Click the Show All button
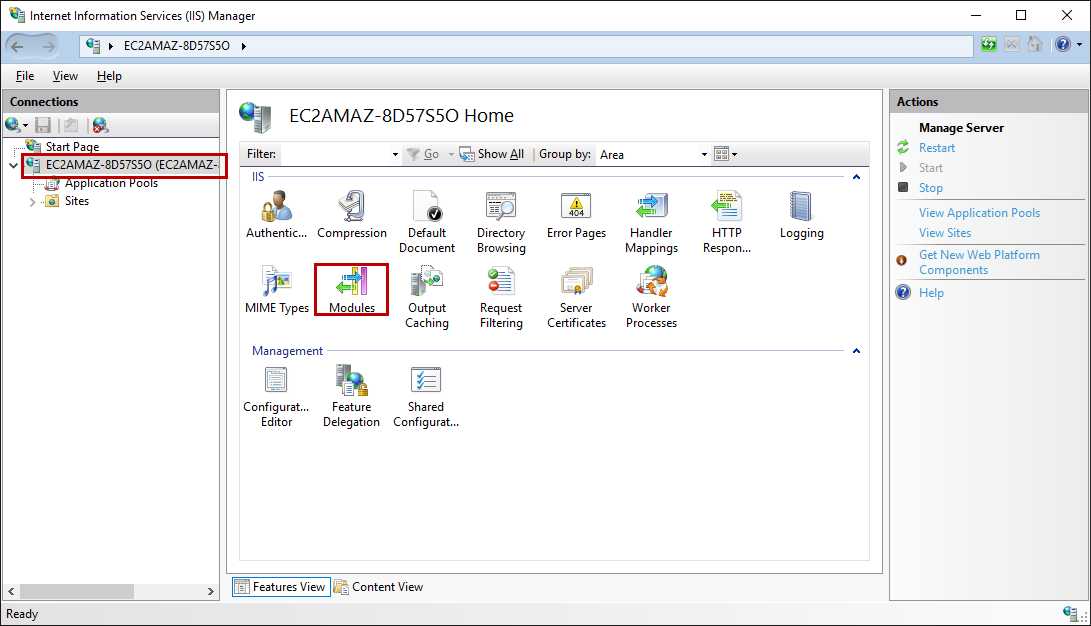Viewport: 1091px width, 626px height. click(492, 154)
